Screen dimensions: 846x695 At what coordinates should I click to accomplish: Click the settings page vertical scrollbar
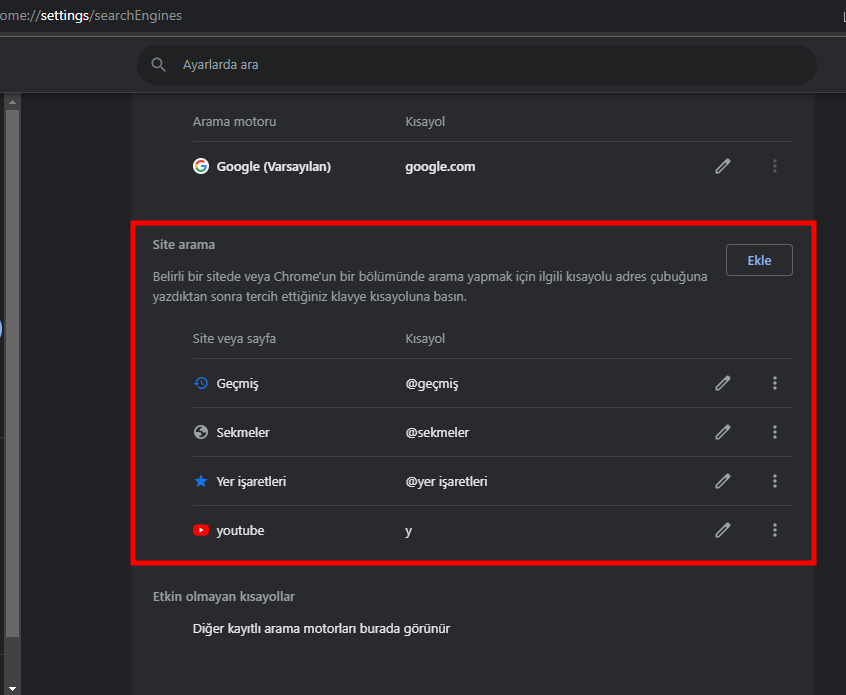pyautogui.click(x=12, y=370)
